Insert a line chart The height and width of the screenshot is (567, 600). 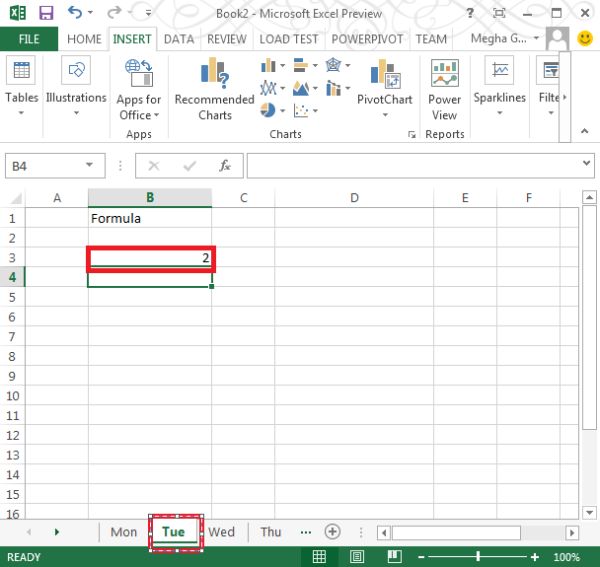point(268,88)
